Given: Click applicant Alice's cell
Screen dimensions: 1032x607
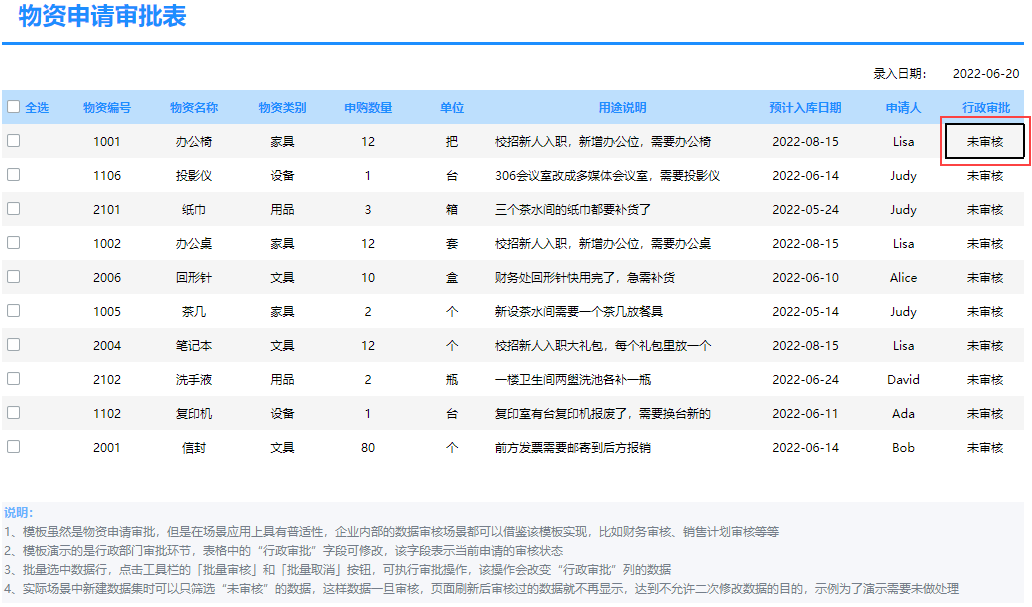Looking at the screenshot, I should 903,278.
